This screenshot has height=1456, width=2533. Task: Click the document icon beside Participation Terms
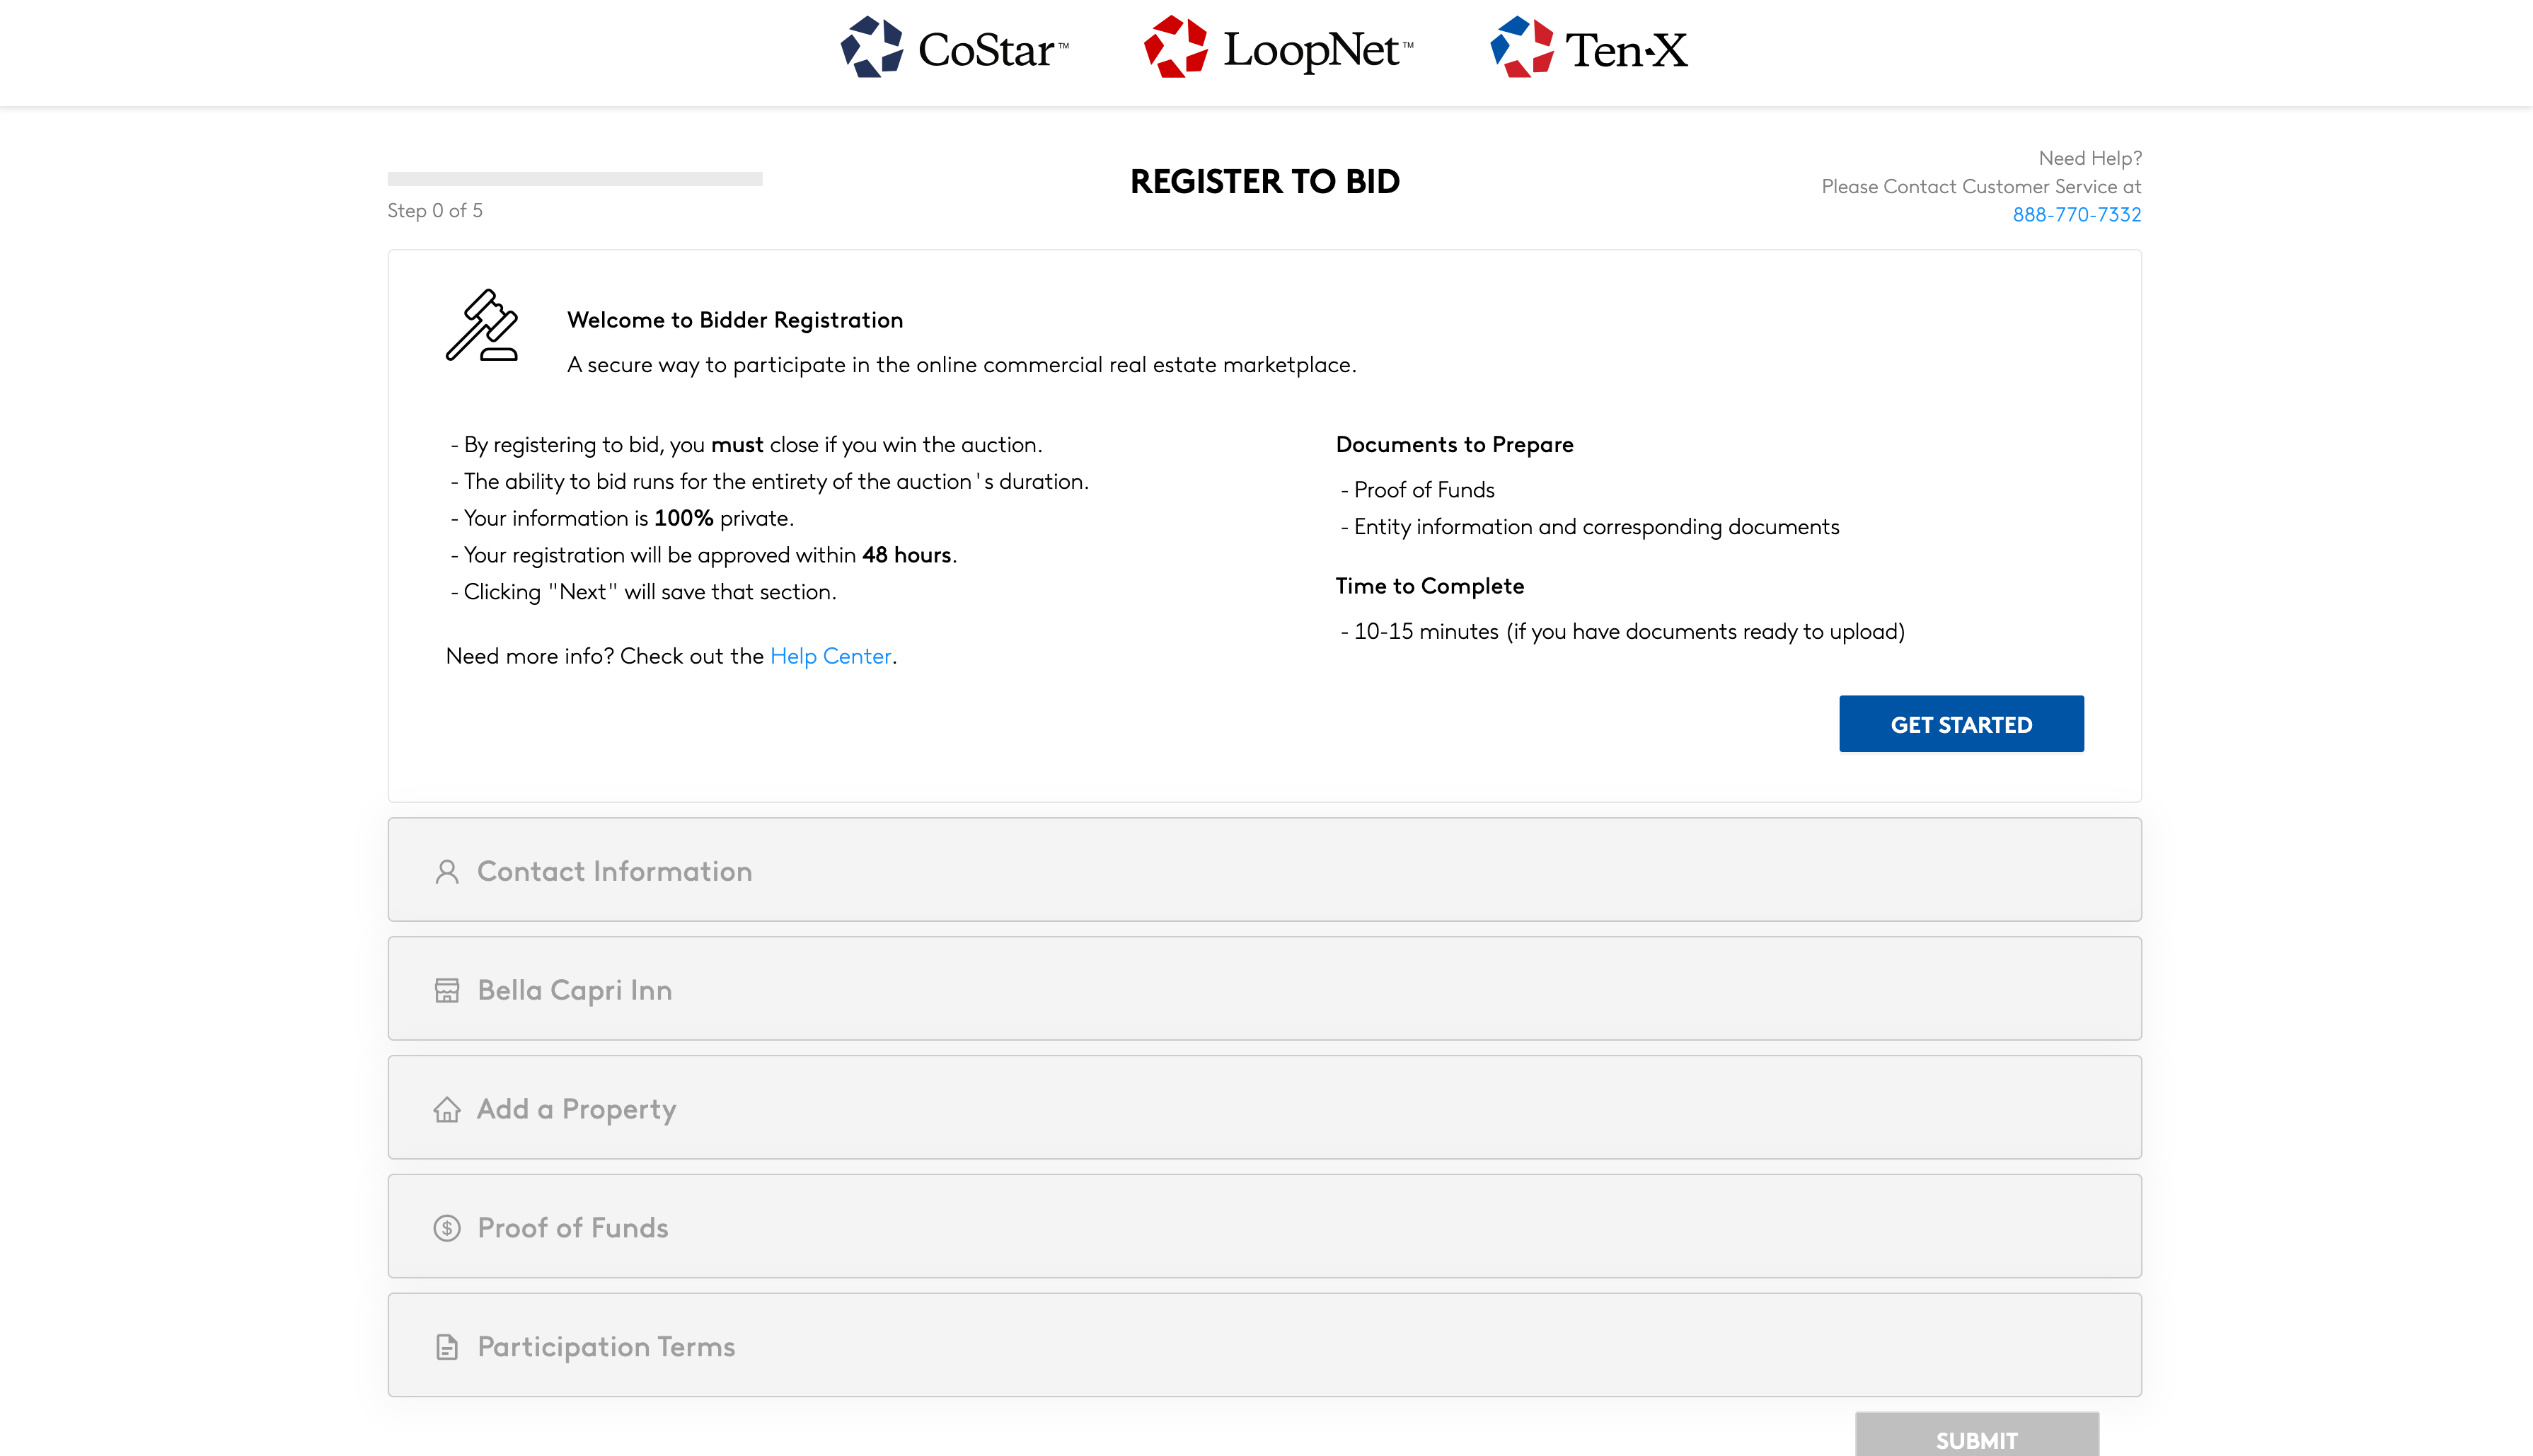point(447,1347)
